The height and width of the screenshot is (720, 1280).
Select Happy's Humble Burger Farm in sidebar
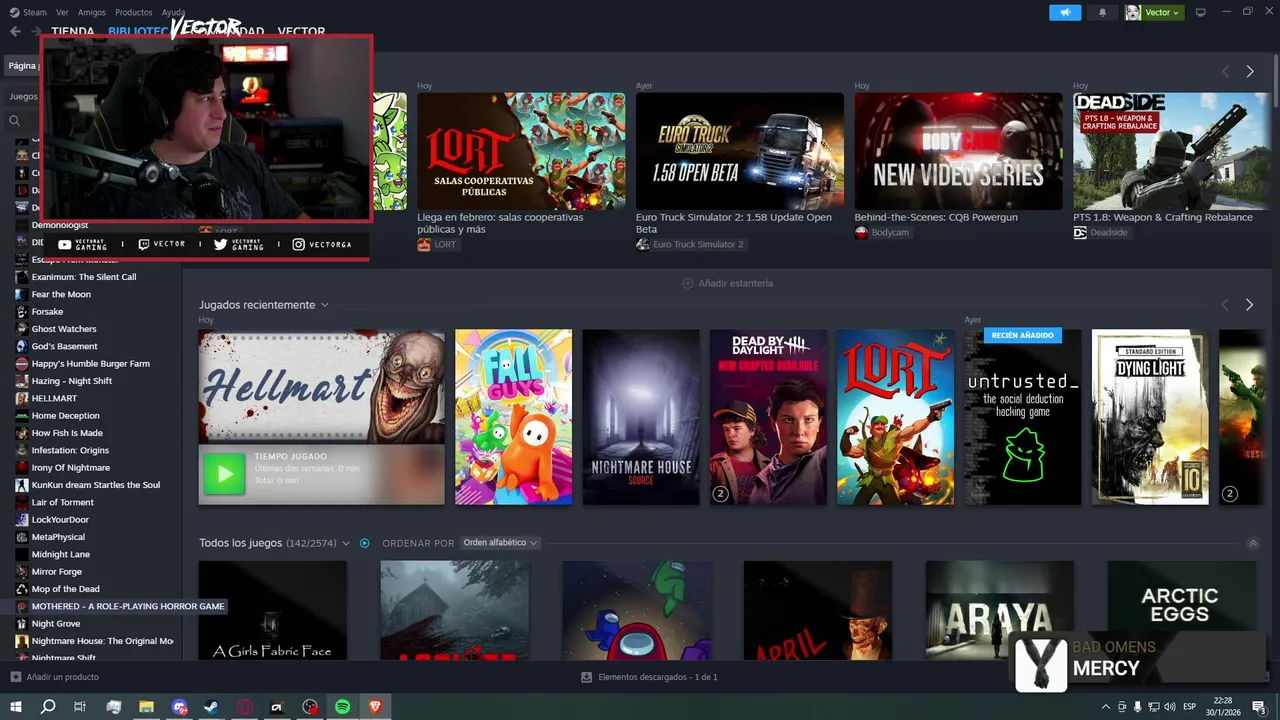pos(91,363)
